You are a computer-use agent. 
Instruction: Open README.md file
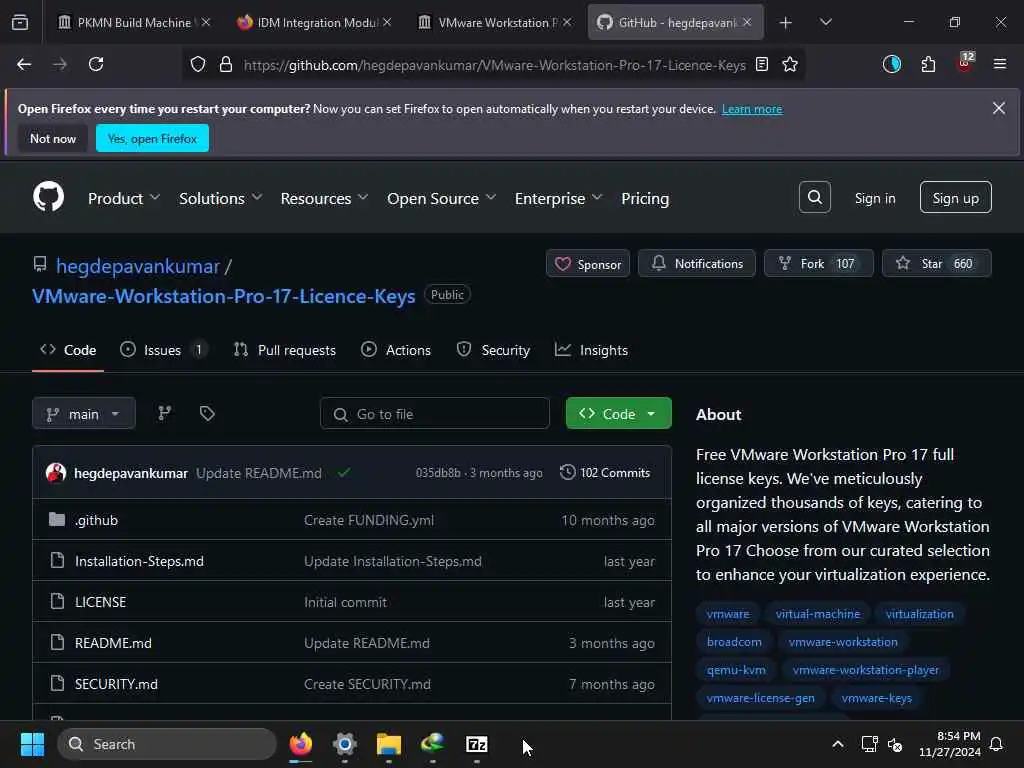[113, 643]
